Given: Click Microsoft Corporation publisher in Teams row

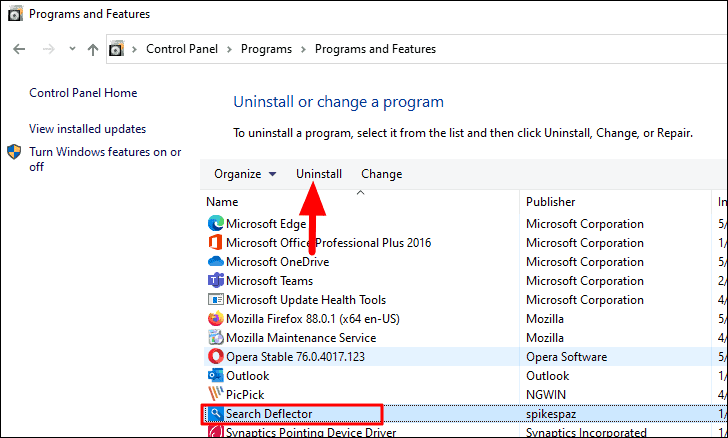Looking at the screenshot, I should click(x=585, y=281).
